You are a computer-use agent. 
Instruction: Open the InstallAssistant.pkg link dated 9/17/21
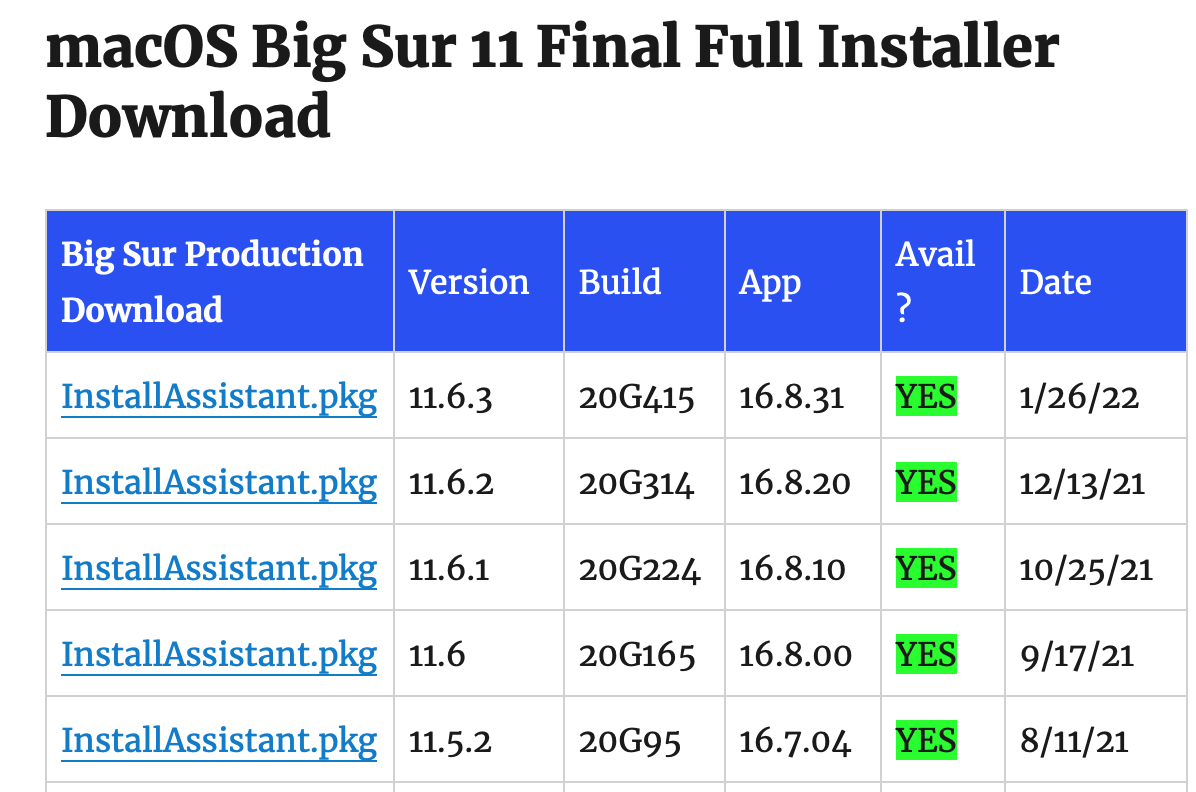tap(219, 656)
